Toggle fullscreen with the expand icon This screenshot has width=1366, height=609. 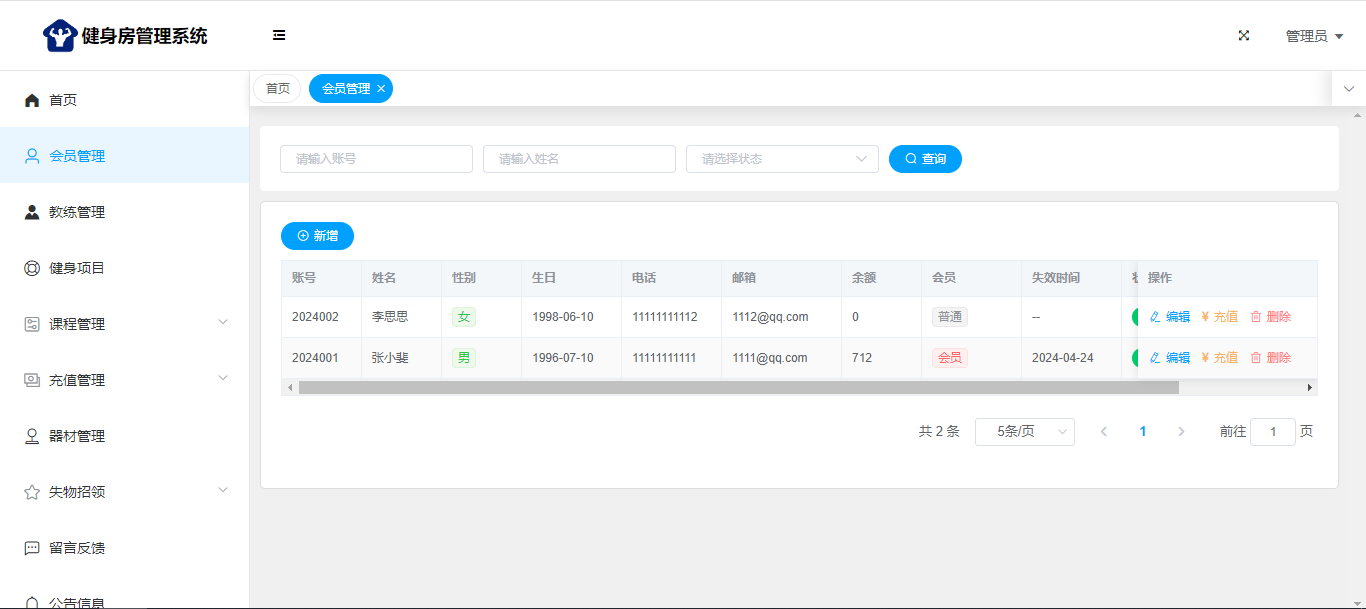pyautogui.click(x=1244, y=35)
